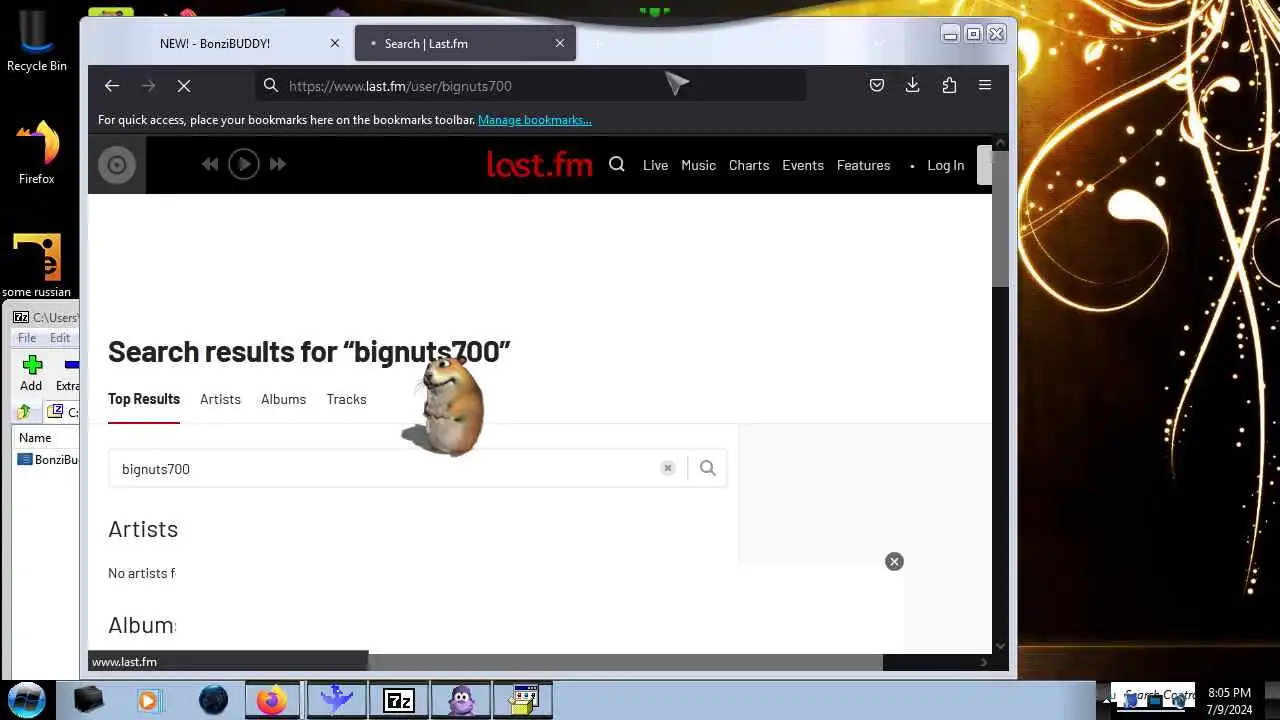Open the Live link in Last.fm header
This screenshot has width=1280, height=720.
click(655, 165)
